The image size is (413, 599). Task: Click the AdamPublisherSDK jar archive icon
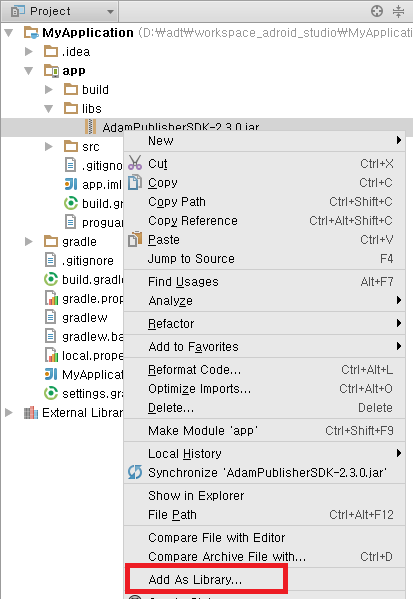91,127
